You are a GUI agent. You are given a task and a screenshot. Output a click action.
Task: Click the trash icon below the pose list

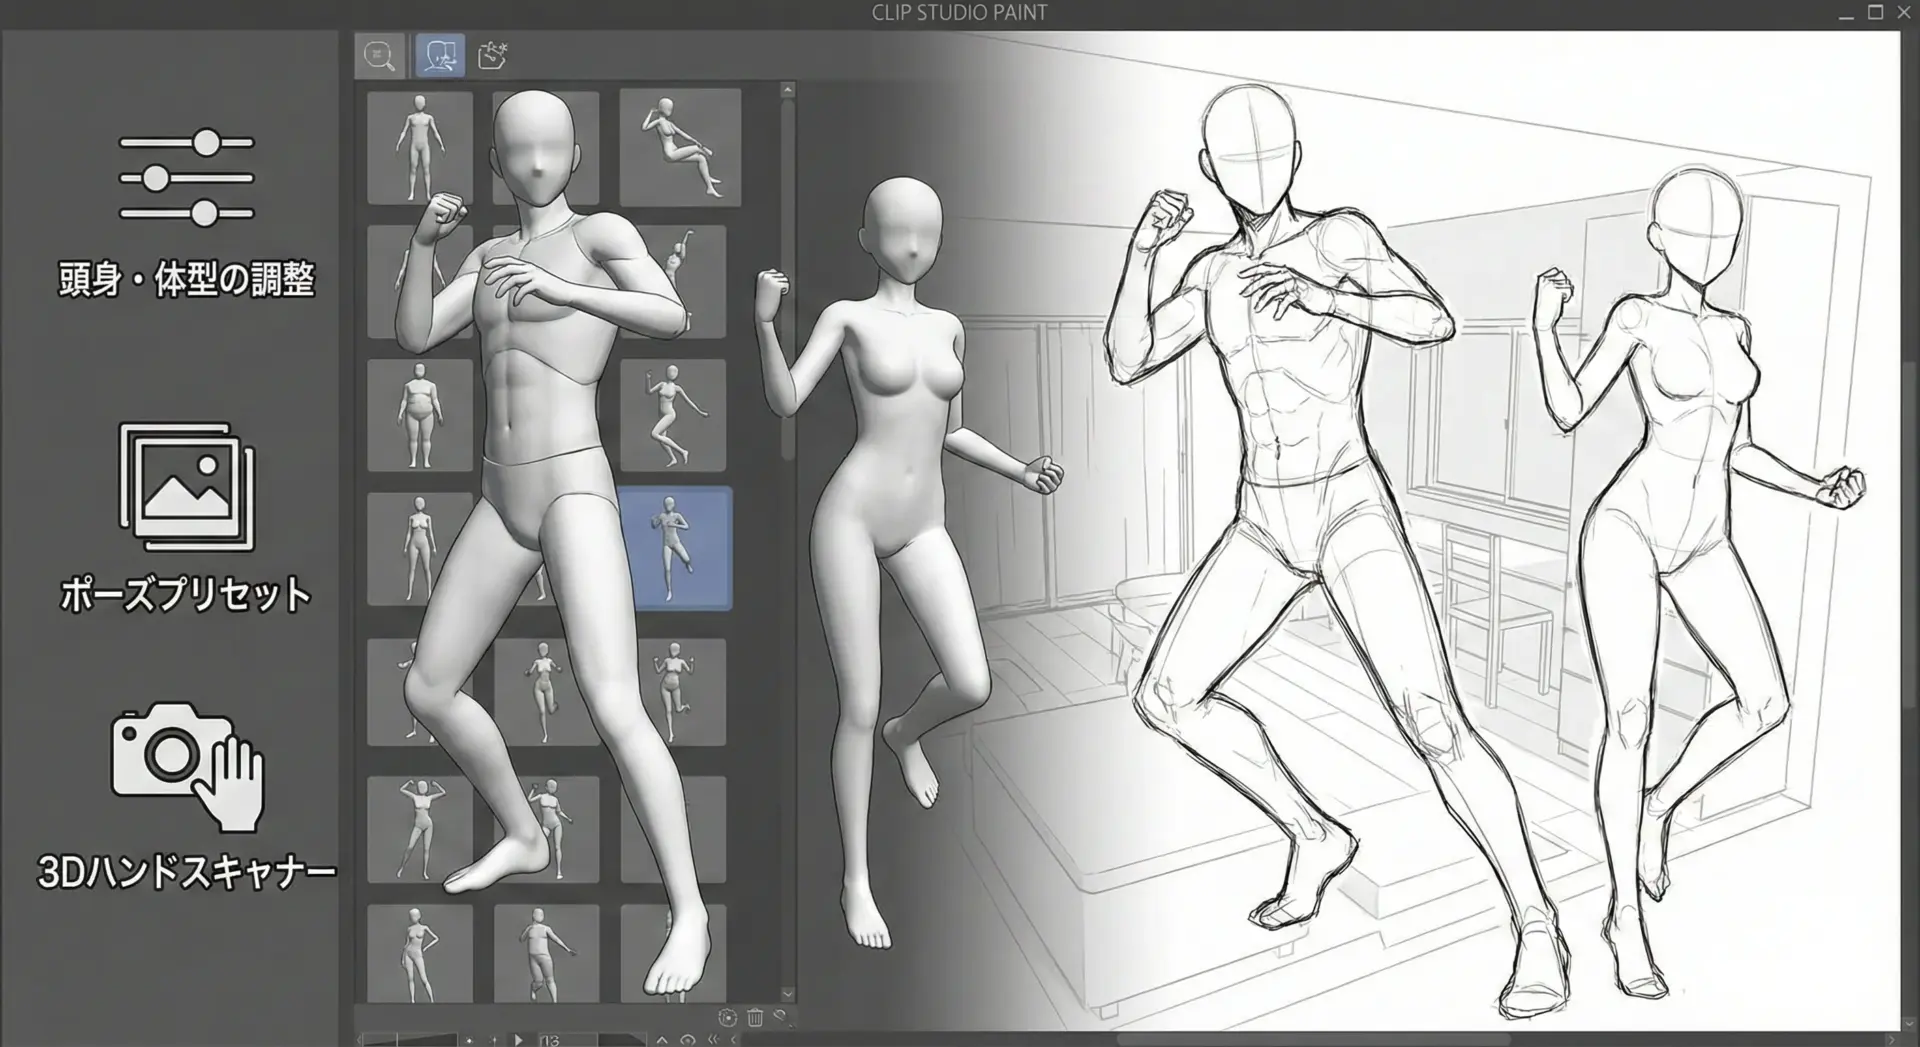tap(755, 1018)
